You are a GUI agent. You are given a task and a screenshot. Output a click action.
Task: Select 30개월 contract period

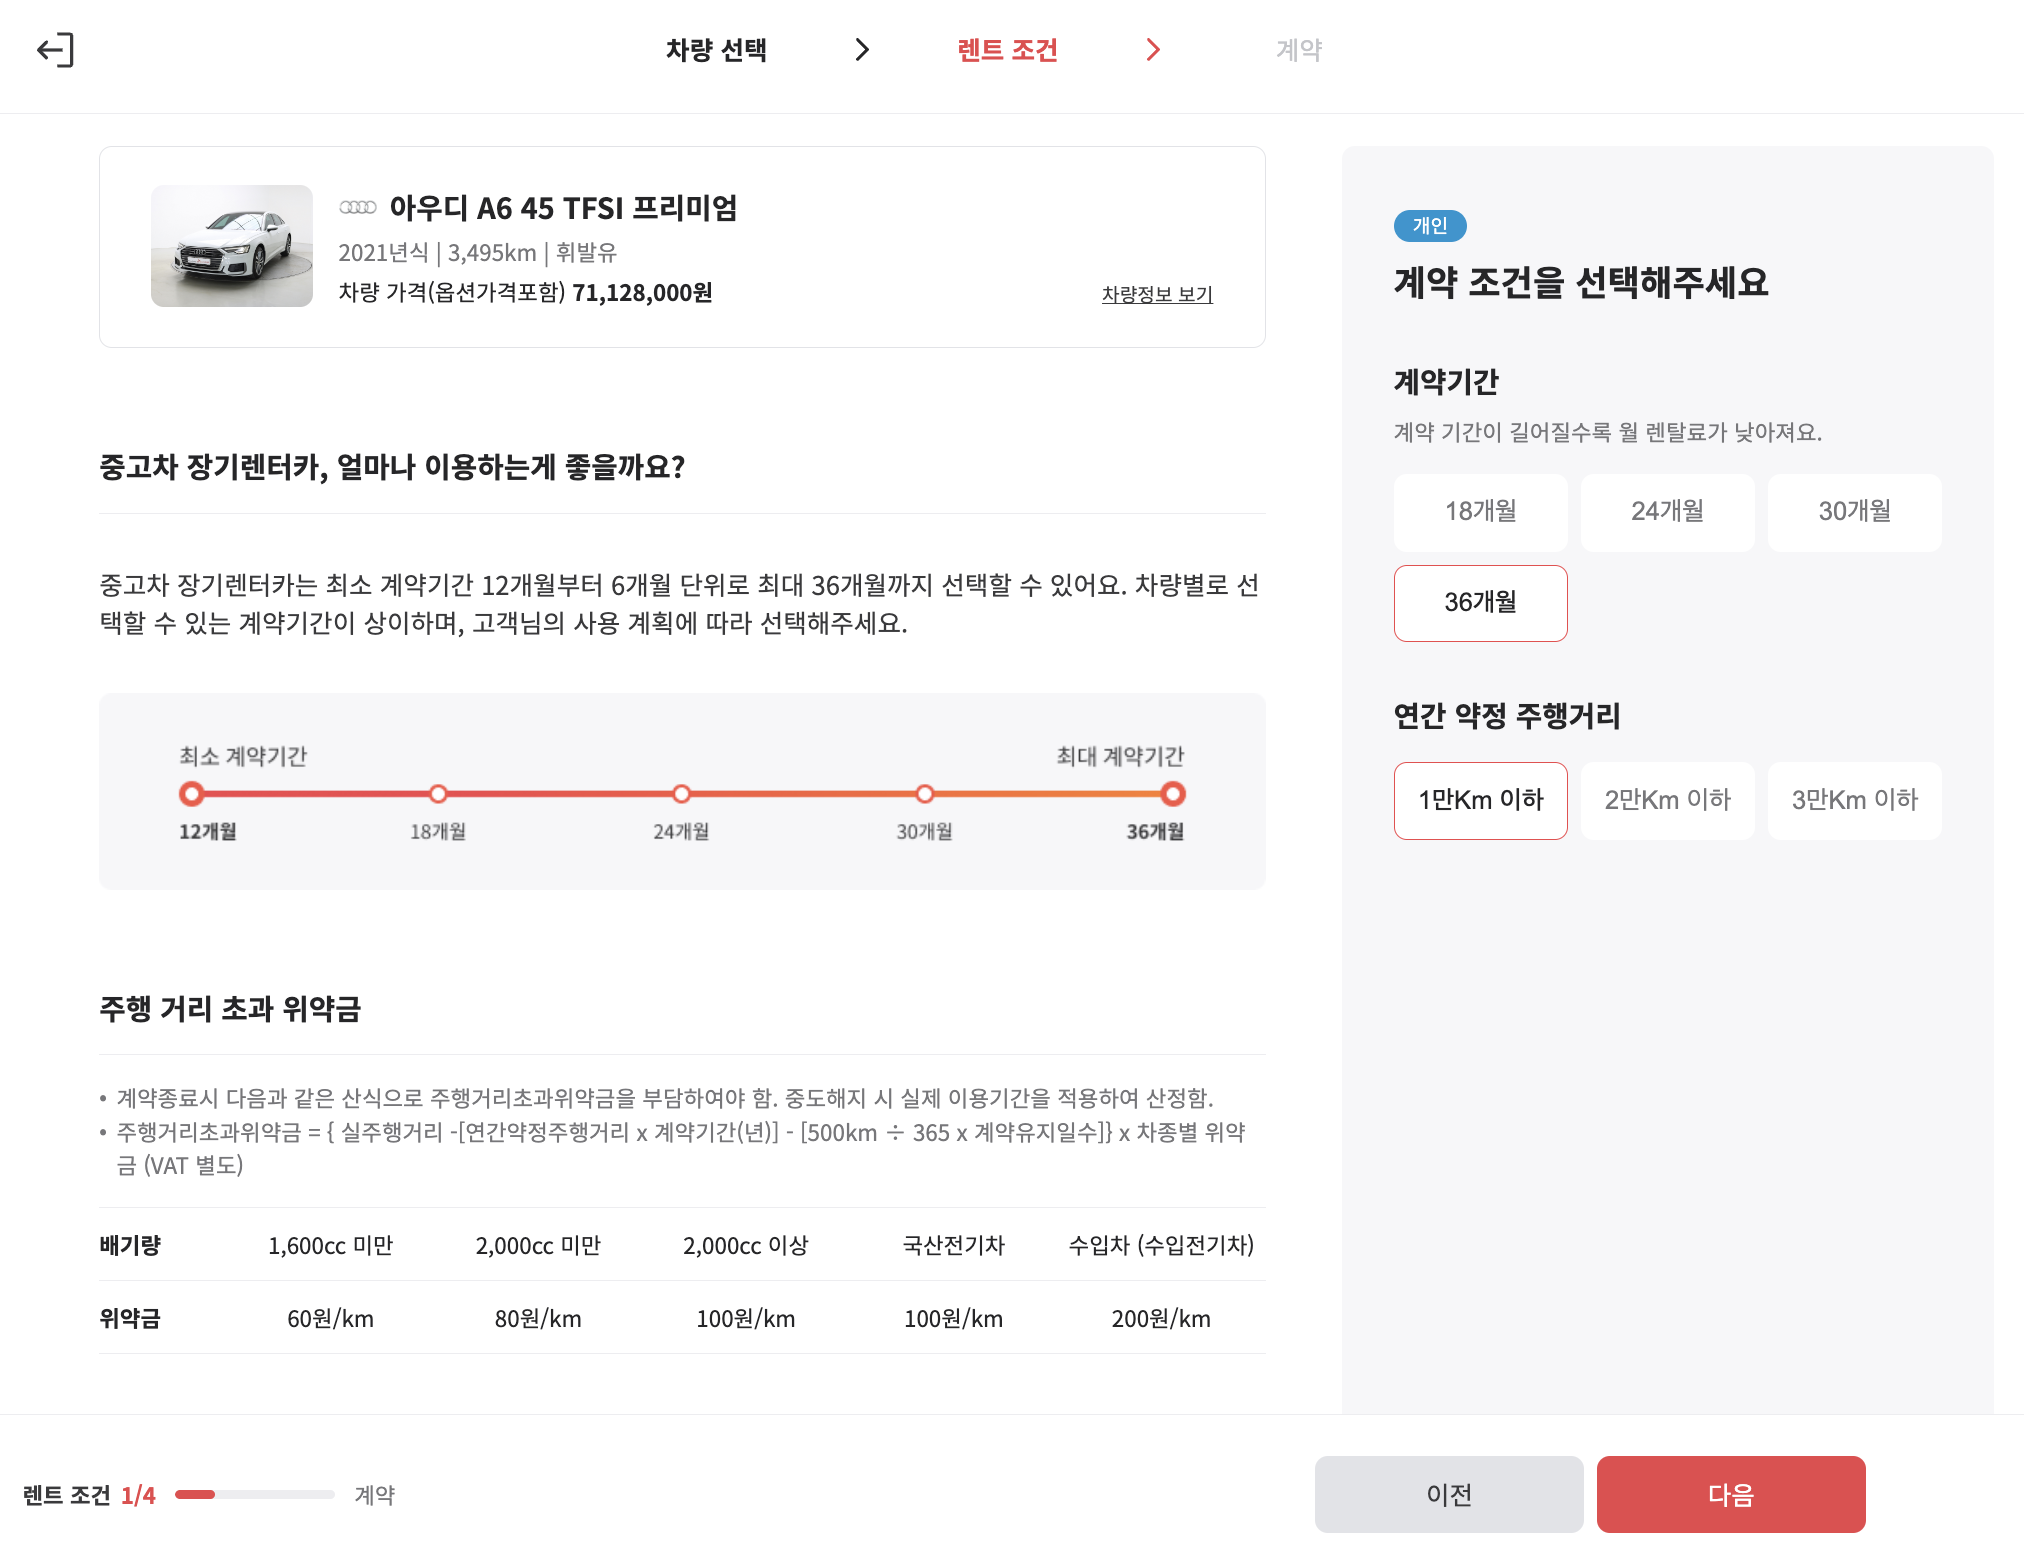click(x=1854, y=512)
